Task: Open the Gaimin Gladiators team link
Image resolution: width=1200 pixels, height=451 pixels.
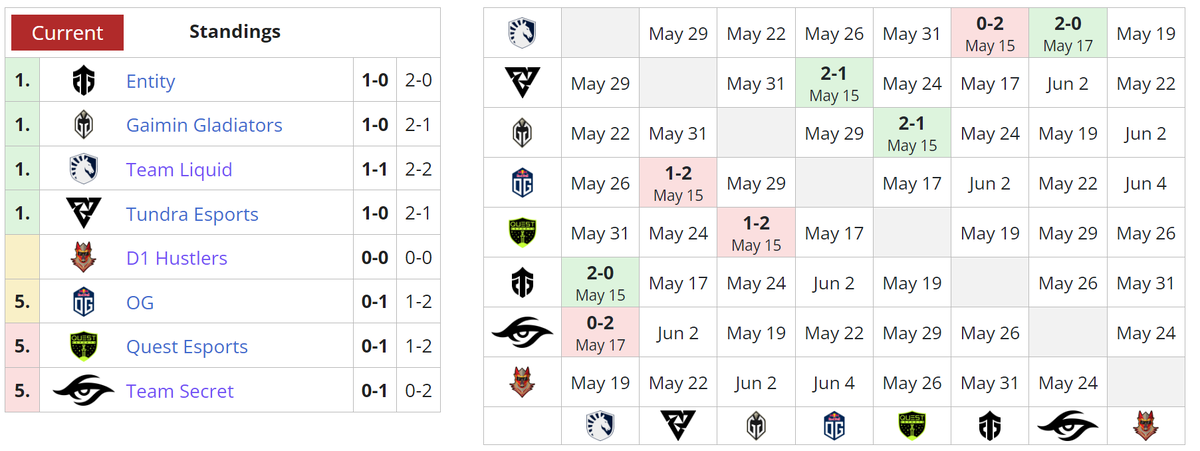Action: (x=204, y=125)
